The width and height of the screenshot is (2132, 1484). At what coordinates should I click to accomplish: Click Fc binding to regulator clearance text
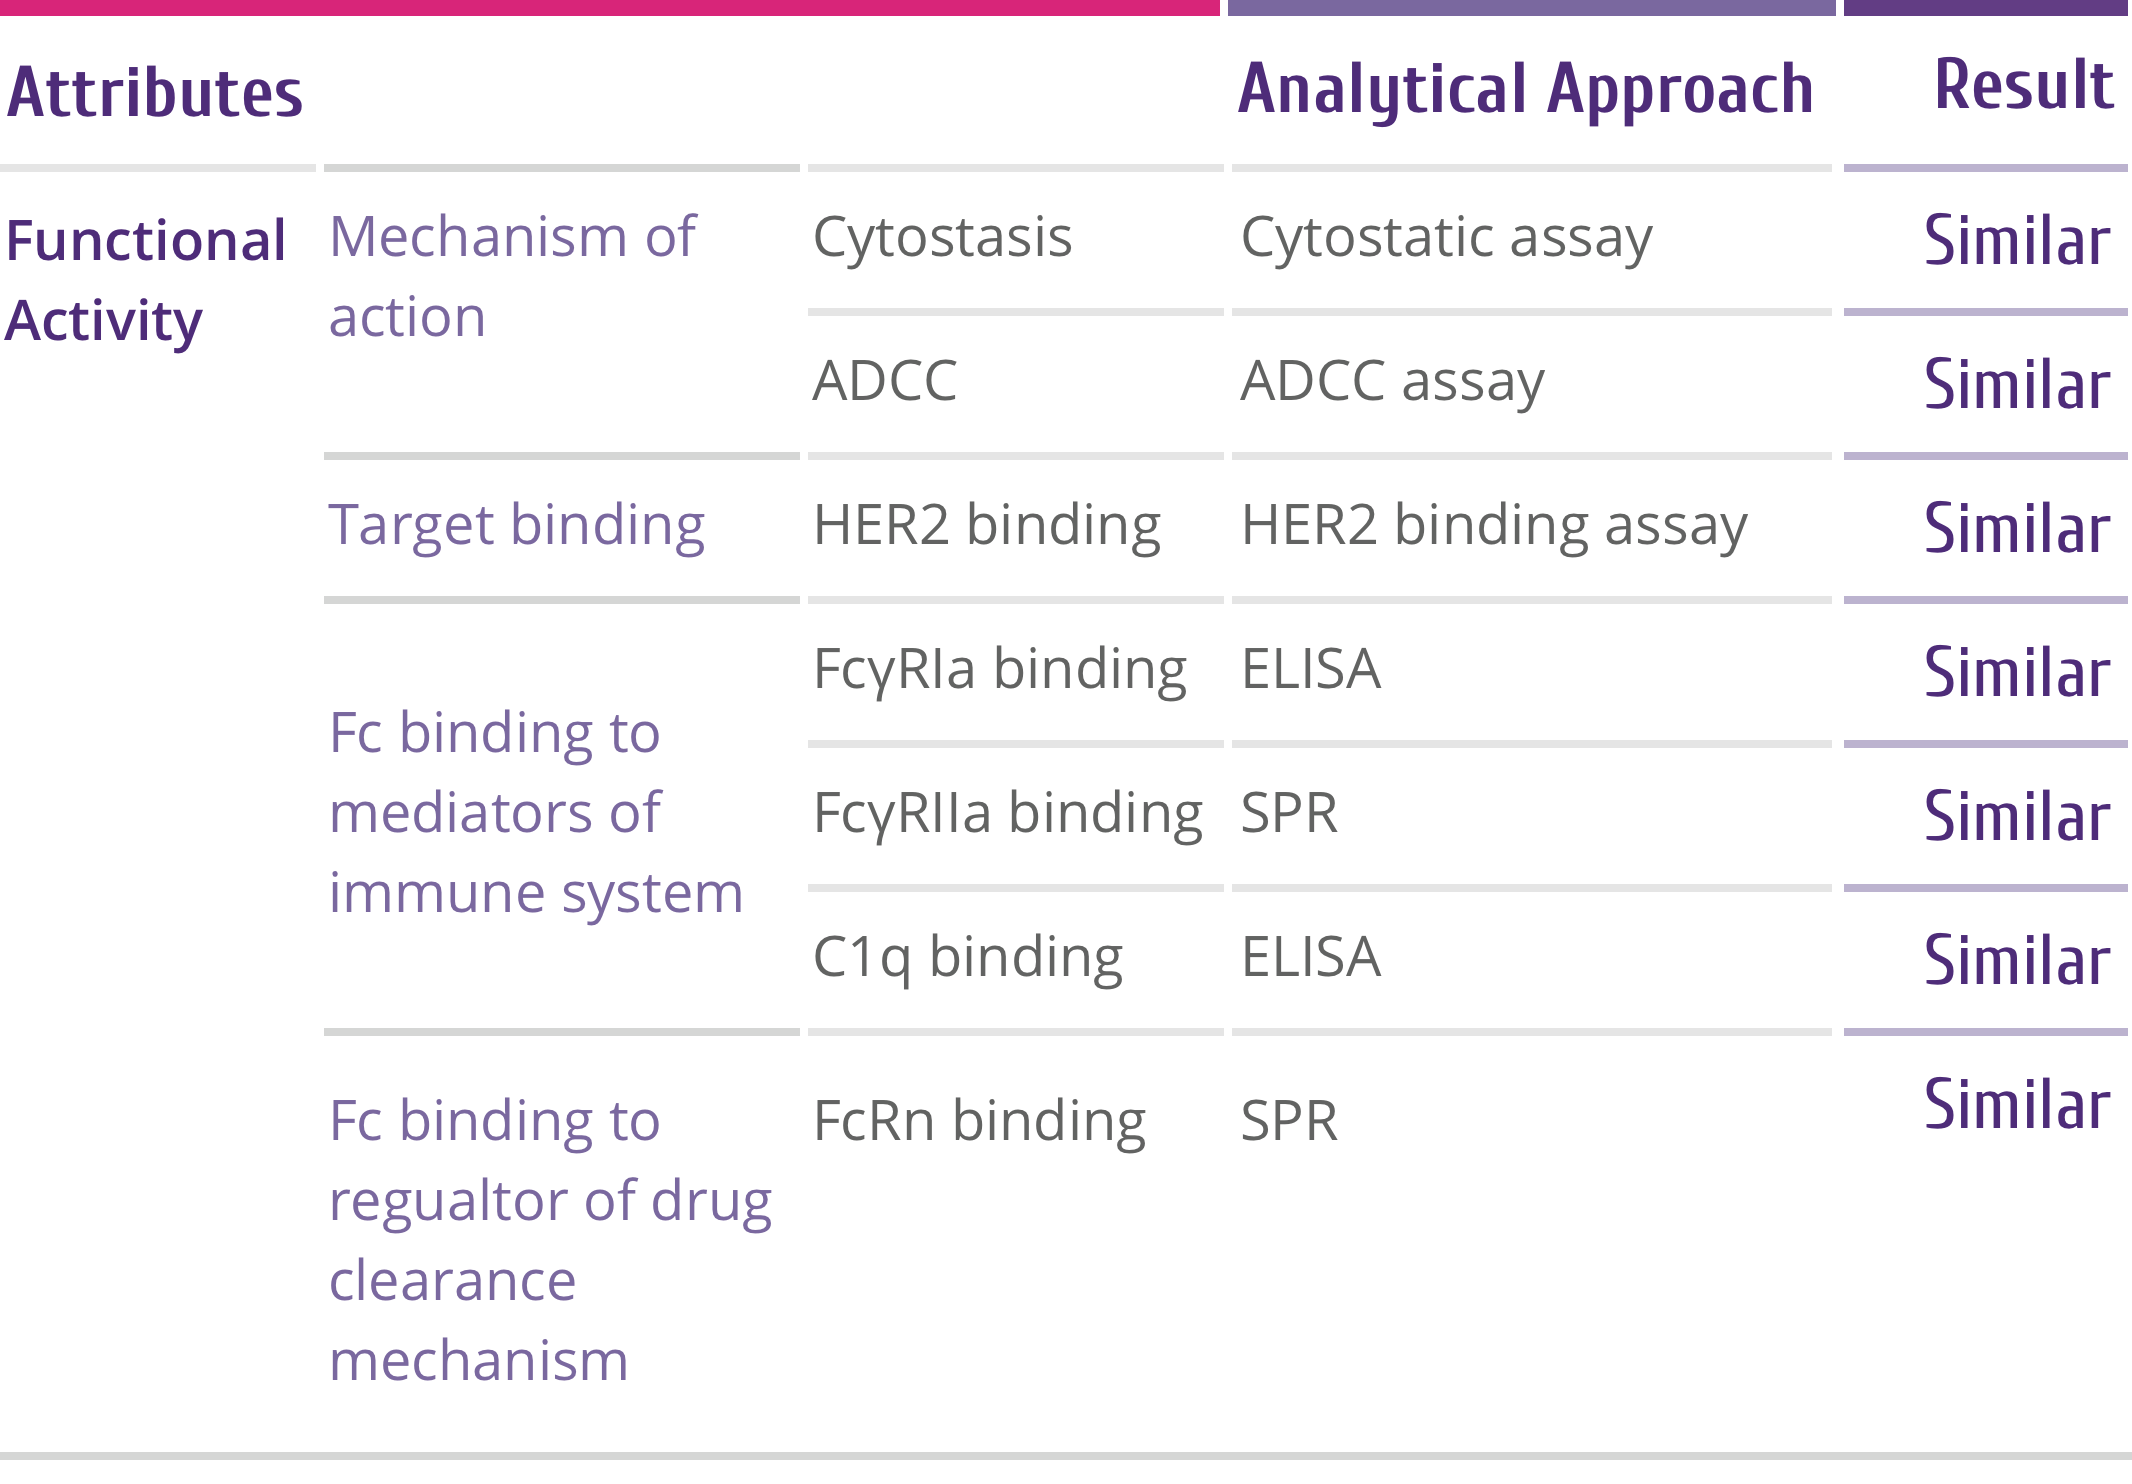550,1240
